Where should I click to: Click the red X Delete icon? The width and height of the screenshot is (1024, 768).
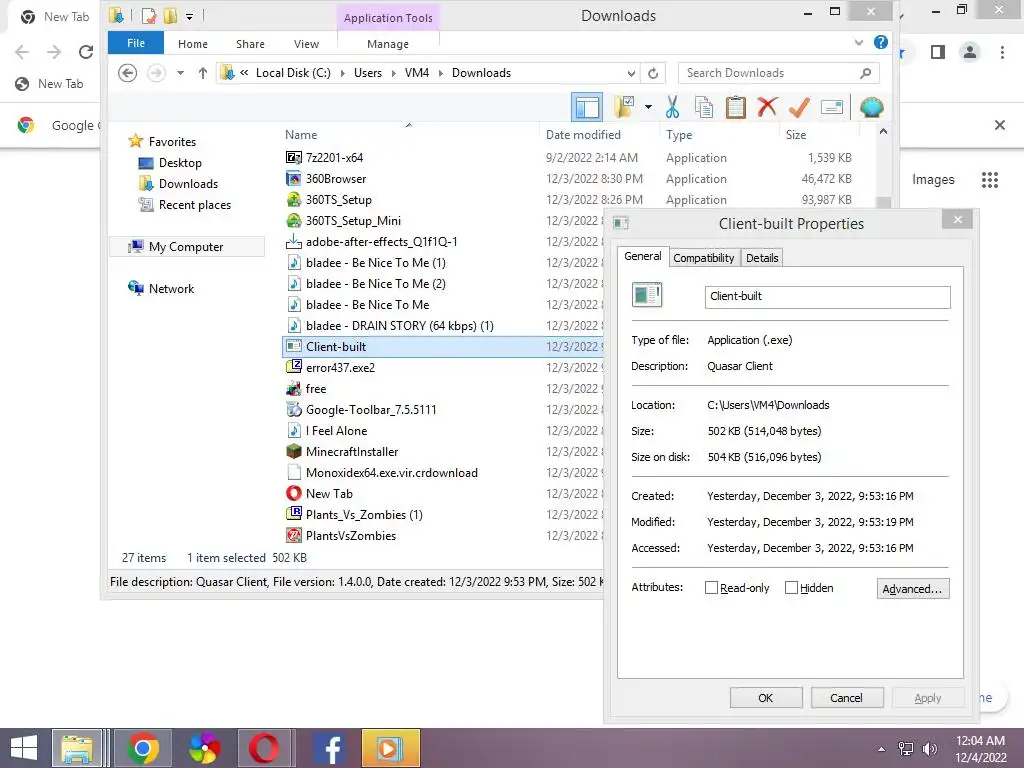pos(767,107)
